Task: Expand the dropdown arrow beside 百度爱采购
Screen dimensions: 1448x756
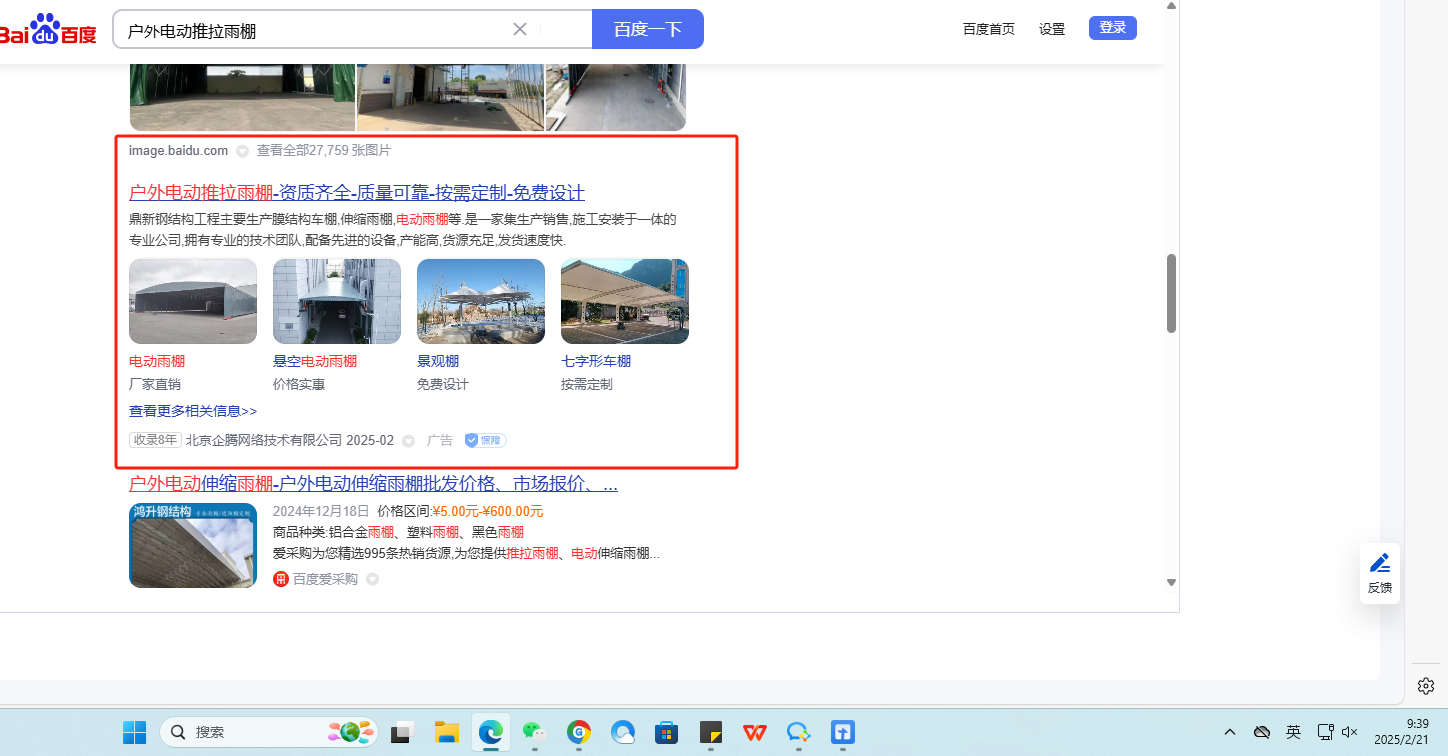Action: 372,579
